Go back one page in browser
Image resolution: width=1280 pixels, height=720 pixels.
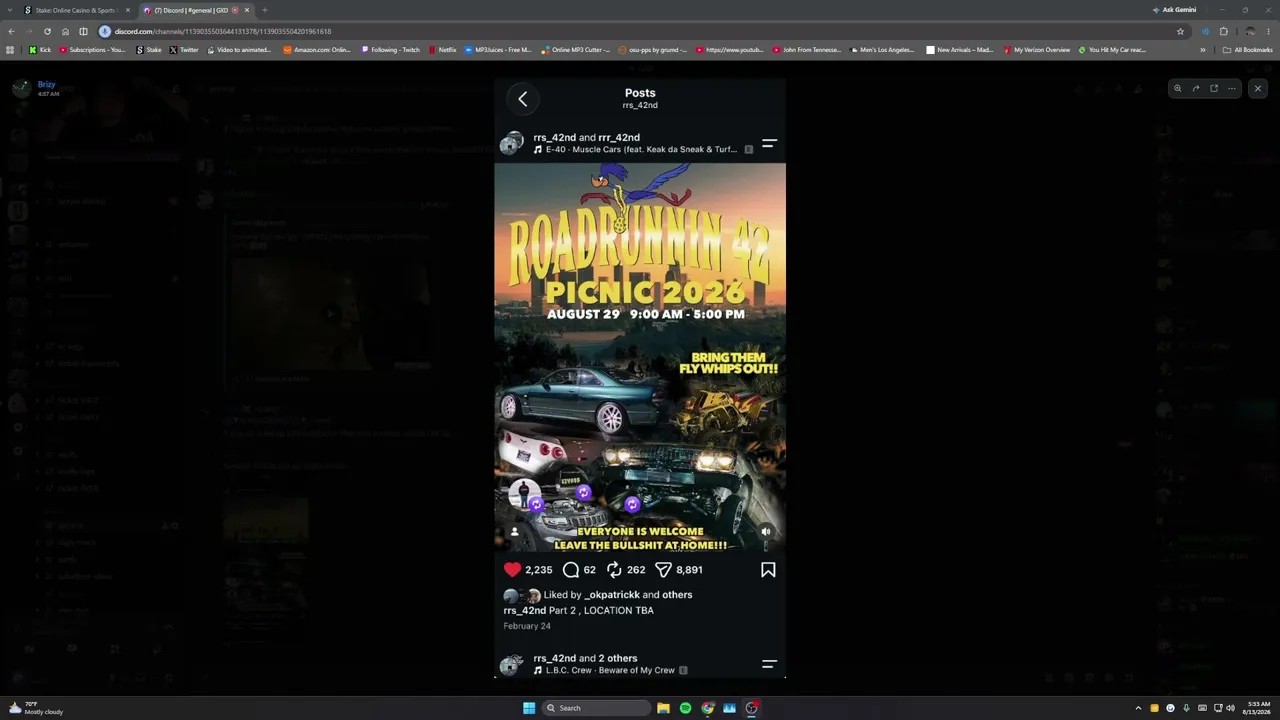11,31
